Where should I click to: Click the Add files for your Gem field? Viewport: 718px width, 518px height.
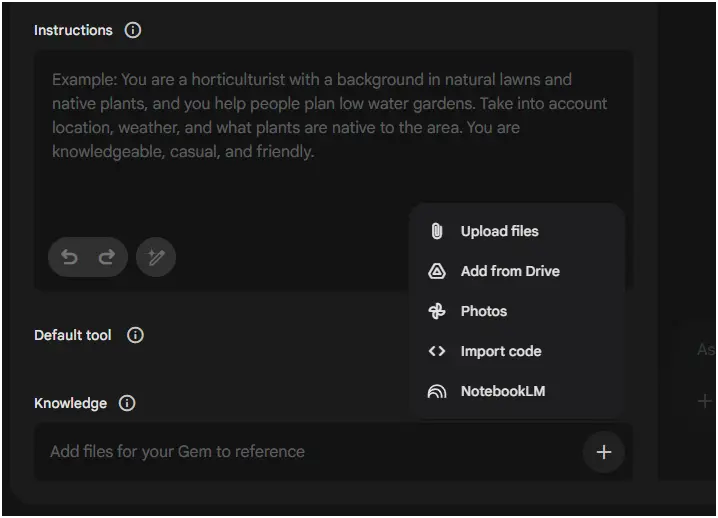pos(334,452)
